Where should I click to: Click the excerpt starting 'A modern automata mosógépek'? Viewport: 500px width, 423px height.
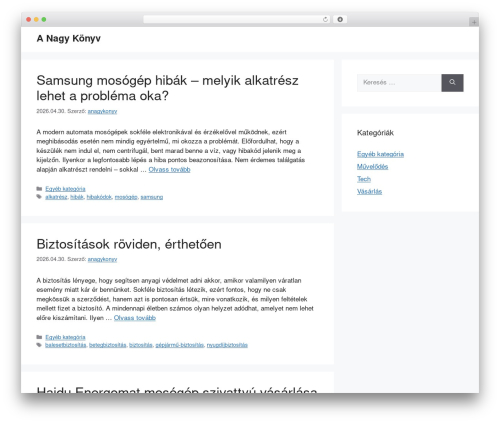coord(171,151)
